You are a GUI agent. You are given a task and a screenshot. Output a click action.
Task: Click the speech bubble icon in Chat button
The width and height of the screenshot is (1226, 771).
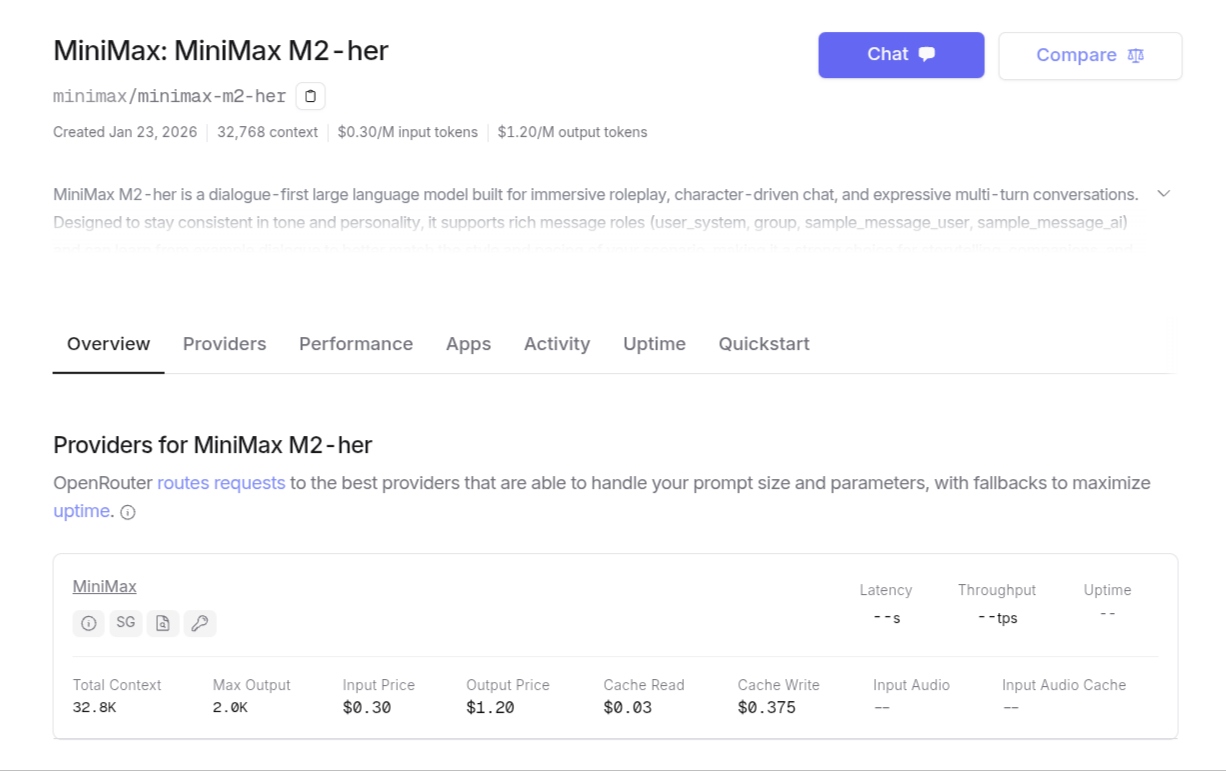[x=927, y=54]
